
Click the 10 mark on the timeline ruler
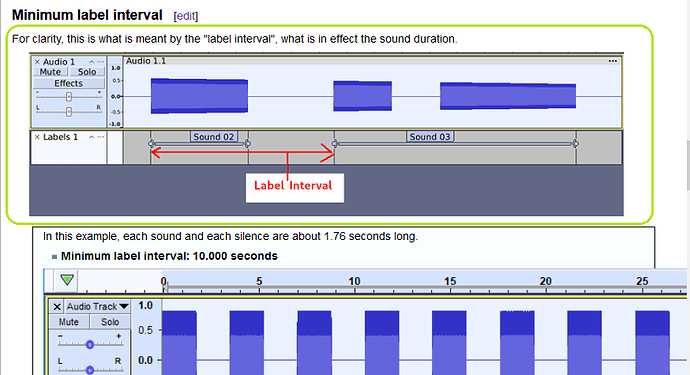click(354, 281)
